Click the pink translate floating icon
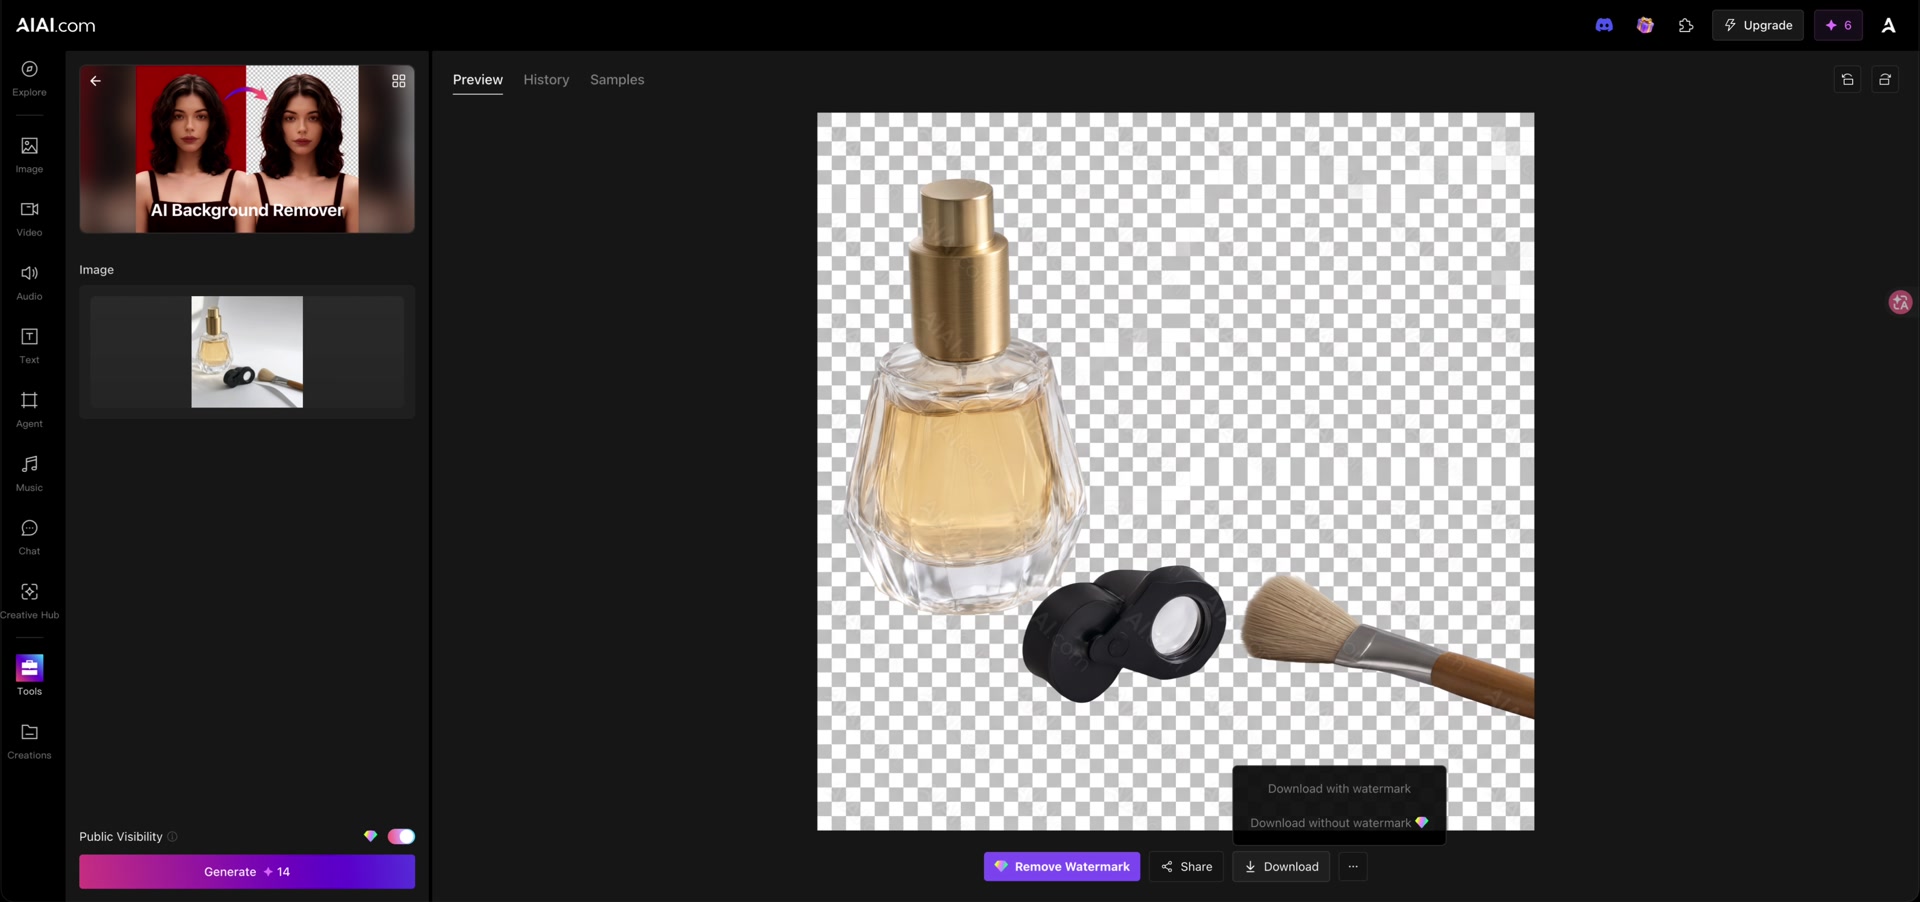The height and width of the screenshot is (902, 1920). (x=1900, y=302)
